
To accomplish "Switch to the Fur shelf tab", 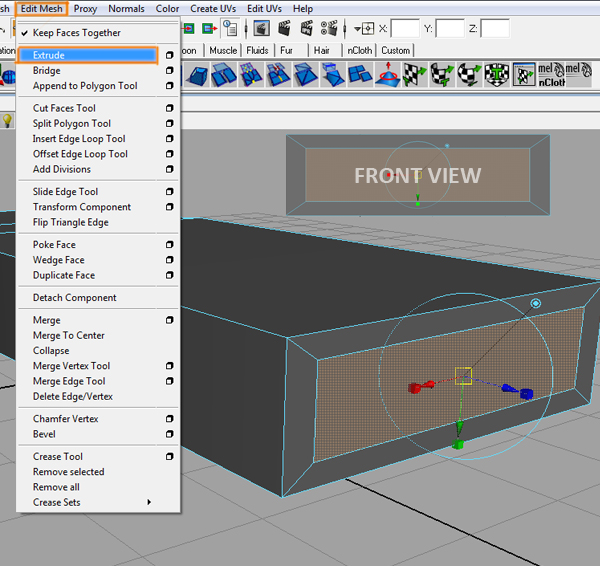I will [287, 51].
